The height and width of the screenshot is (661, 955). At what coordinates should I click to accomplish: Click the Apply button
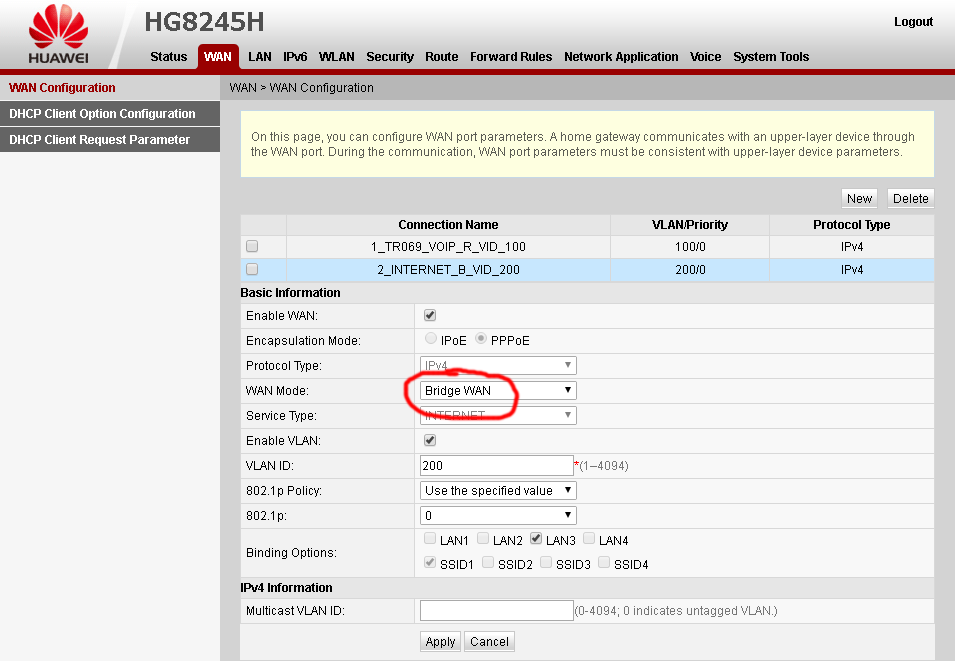tap(440, 642)
